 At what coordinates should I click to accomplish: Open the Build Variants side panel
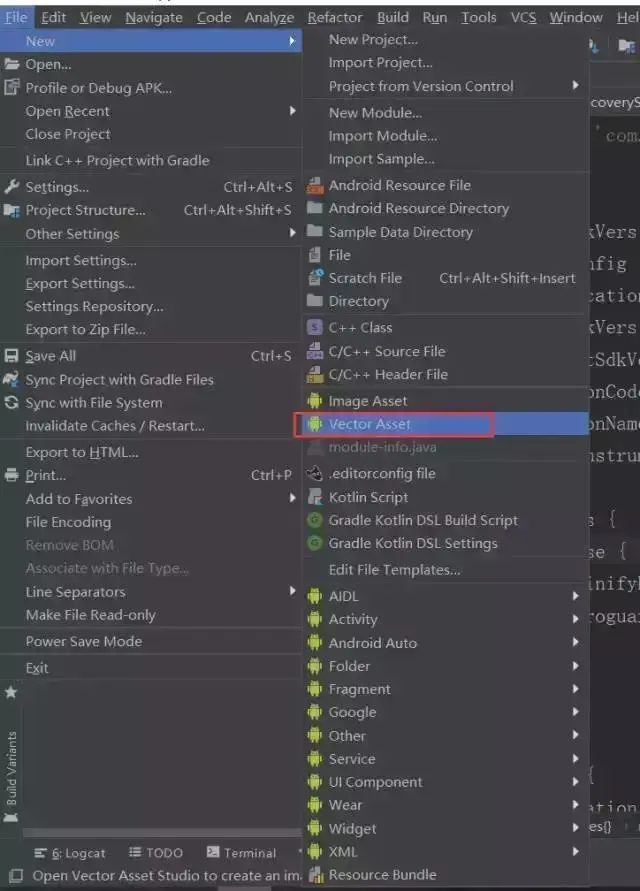[x=12, y=768]
